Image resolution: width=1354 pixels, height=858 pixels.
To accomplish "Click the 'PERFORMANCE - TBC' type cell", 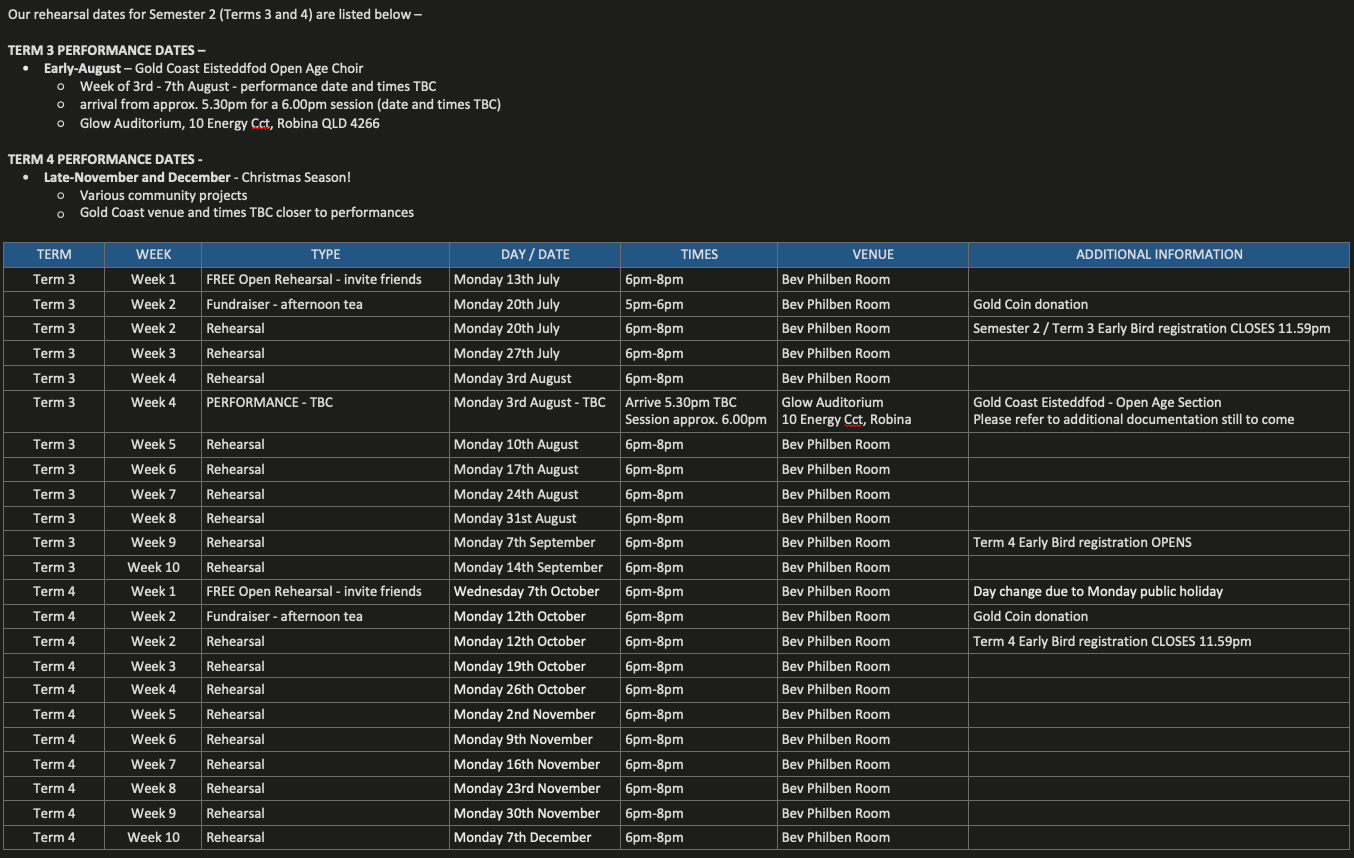I will click(x=269, y=403).
